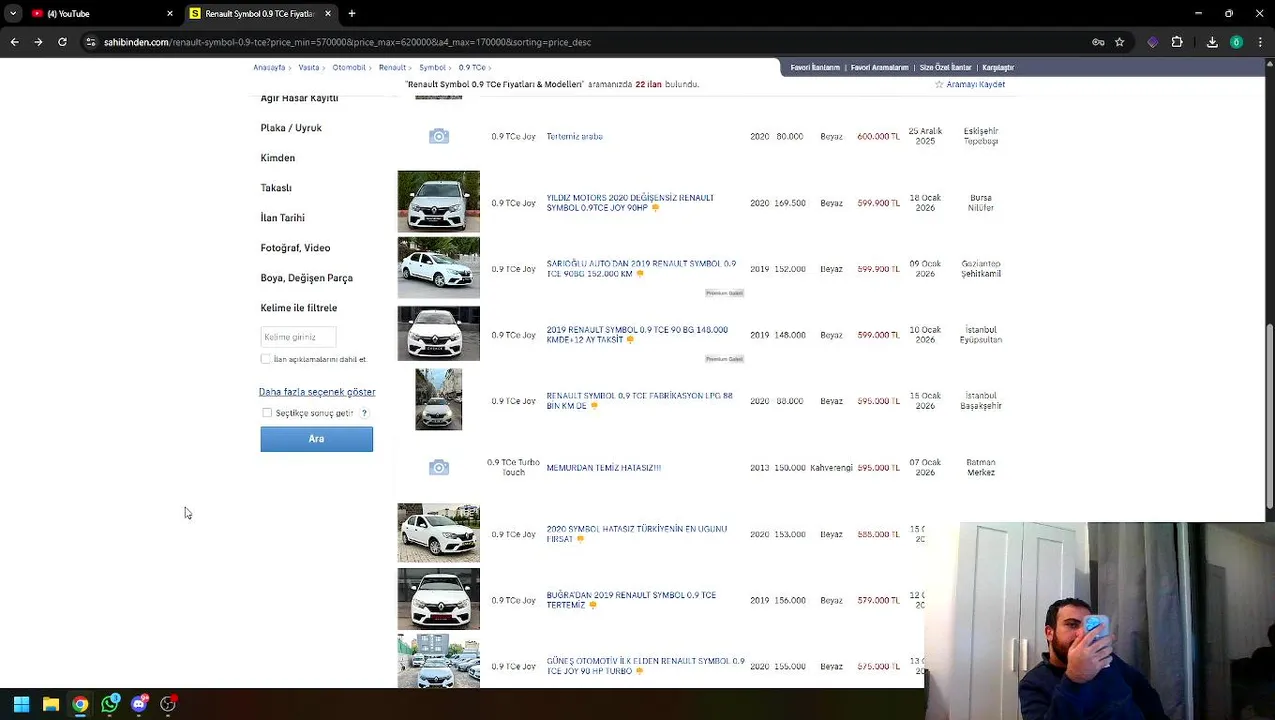
Task: Go to Otomobil breadcrumb
Action: tap(349, 67)
